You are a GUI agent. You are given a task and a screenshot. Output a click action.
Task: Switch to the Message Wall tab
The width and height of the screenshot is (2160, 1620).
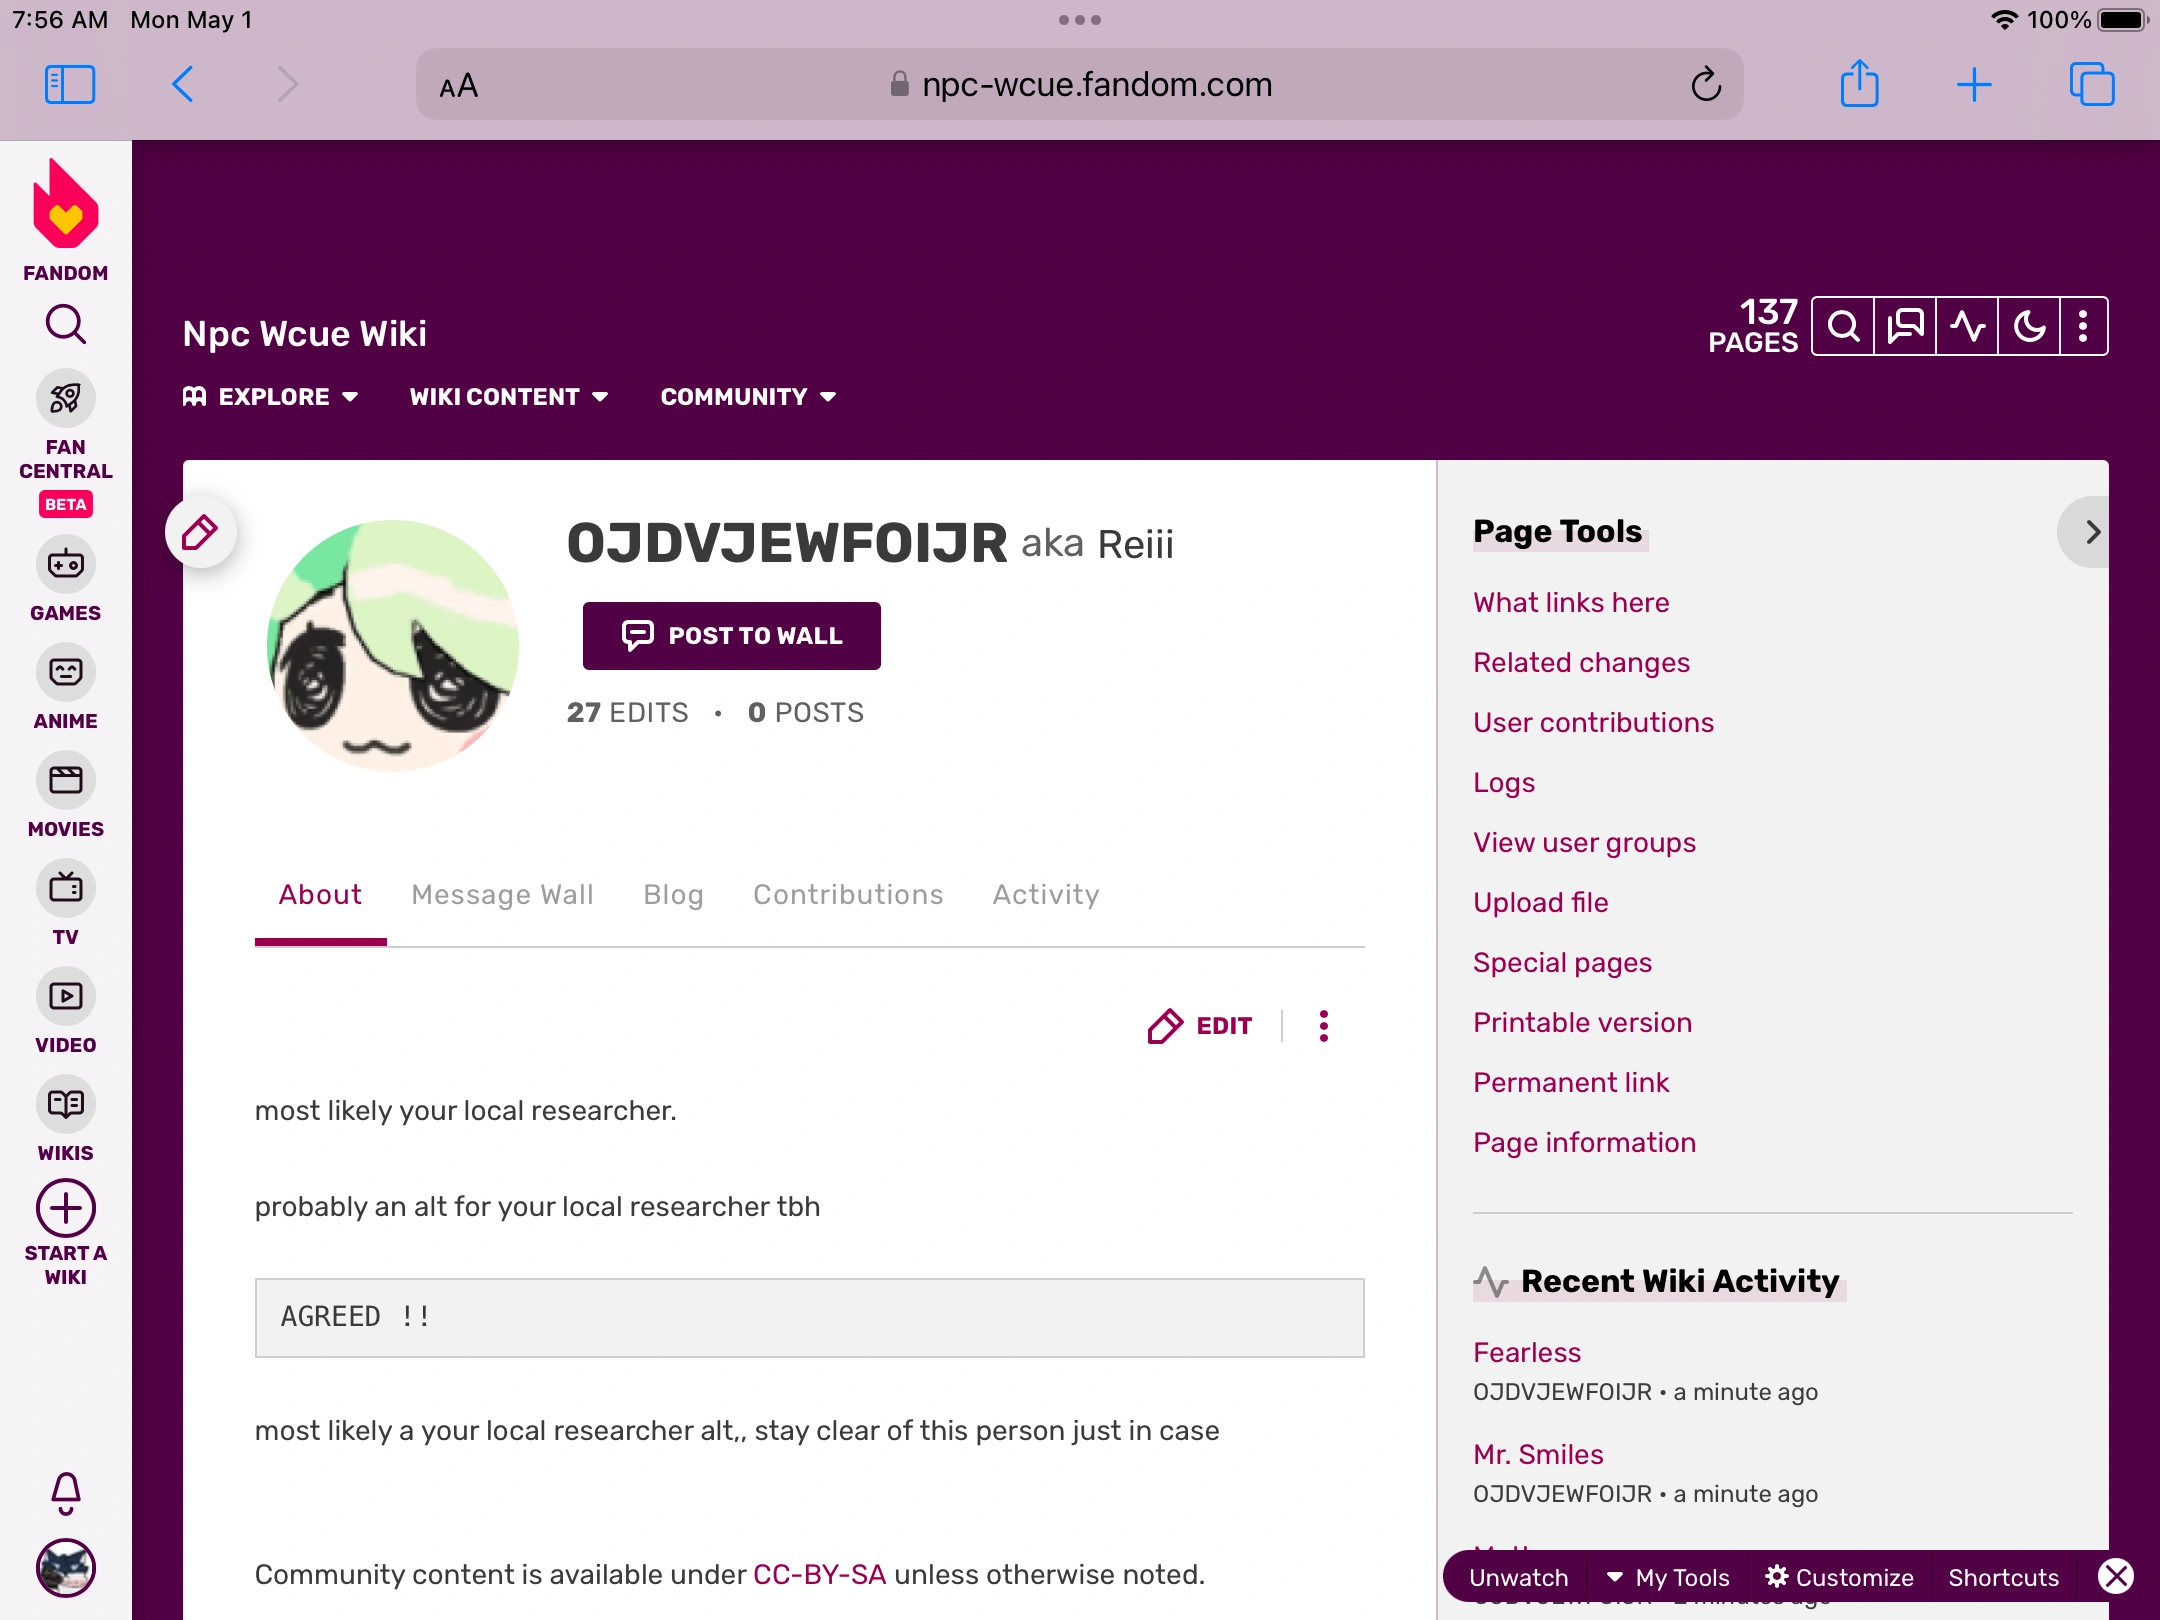501,894
